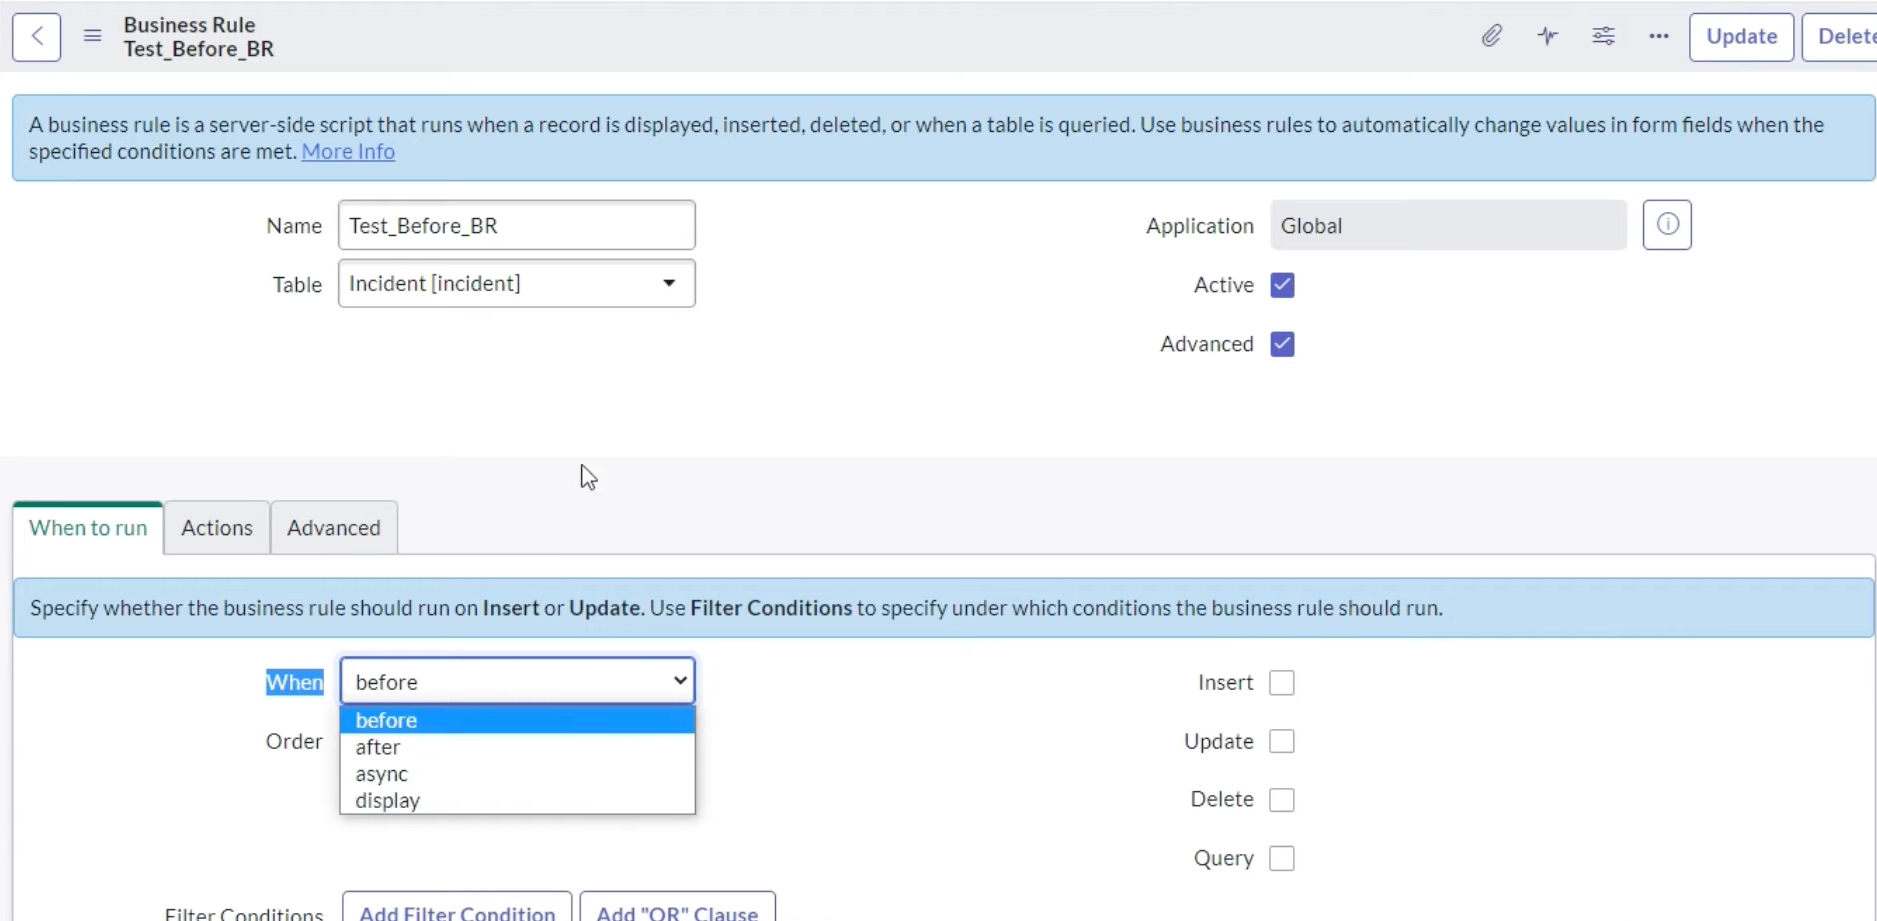1877x921 pixels.
Task: Click the More Info link
Action: pyautogui.click(x=347, y=151)
